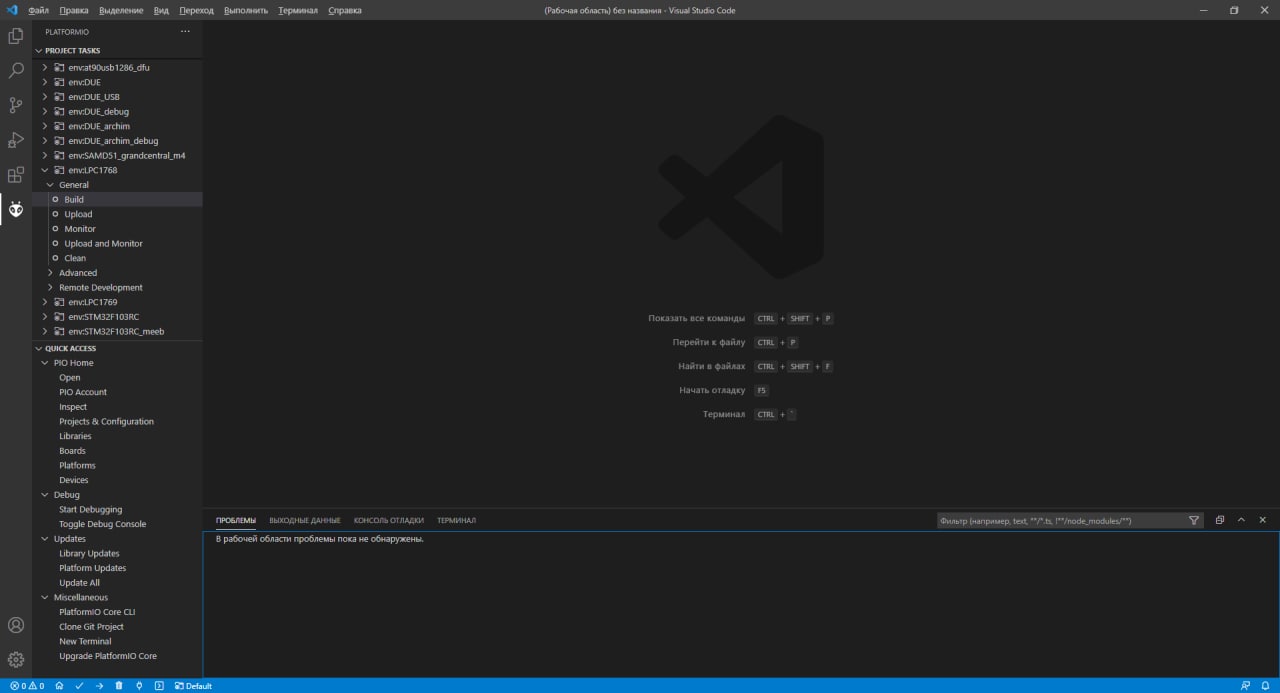Image resolution: width=1280 pixels, height=693 pixels.
Task: Switch to the ТЕРМИНАЛ tab
Action: [456, 520]
